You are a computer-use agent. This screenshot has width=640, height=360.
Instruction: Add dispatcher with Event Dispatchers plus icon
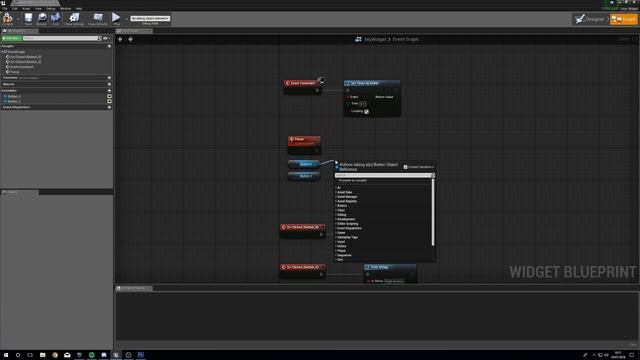point(109,107)
